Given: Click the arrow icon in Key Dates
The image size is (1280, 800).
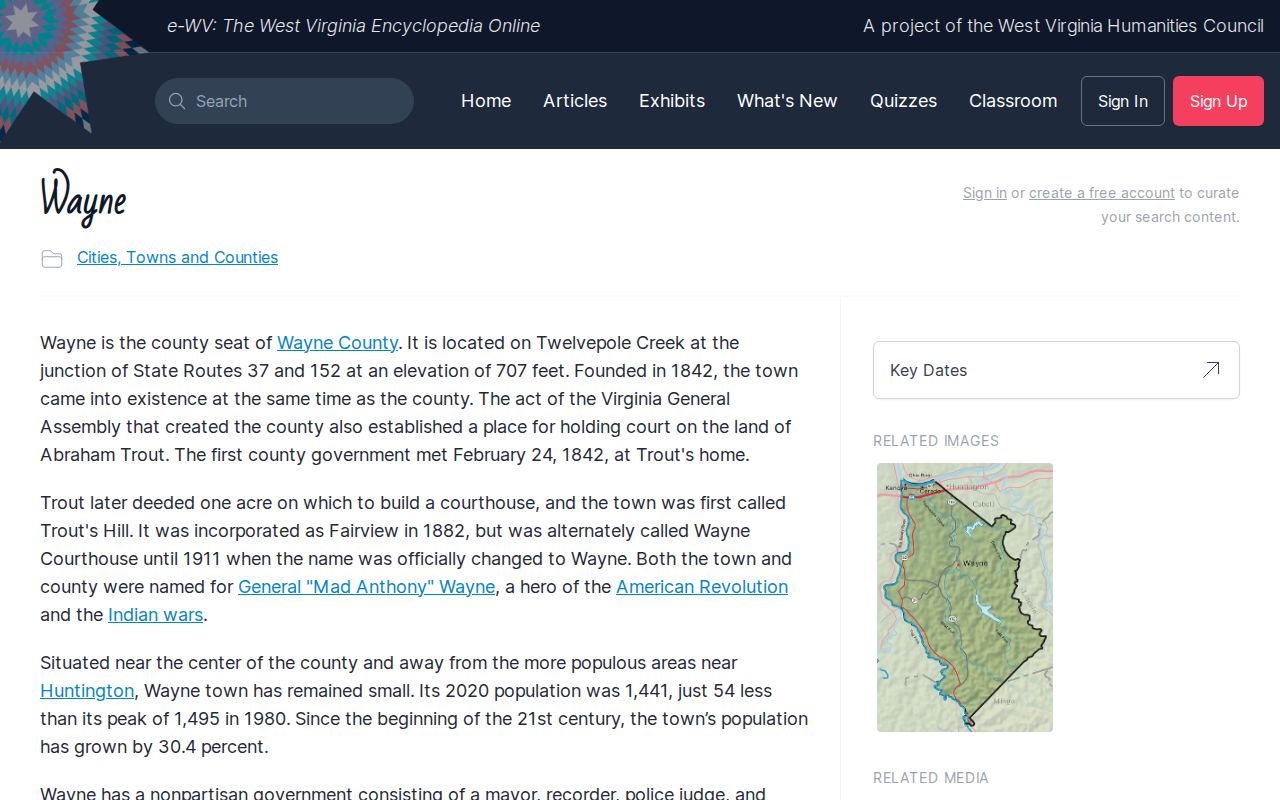Looking at the screenshot, I should pyautogui.click(x=1211, y=370).
